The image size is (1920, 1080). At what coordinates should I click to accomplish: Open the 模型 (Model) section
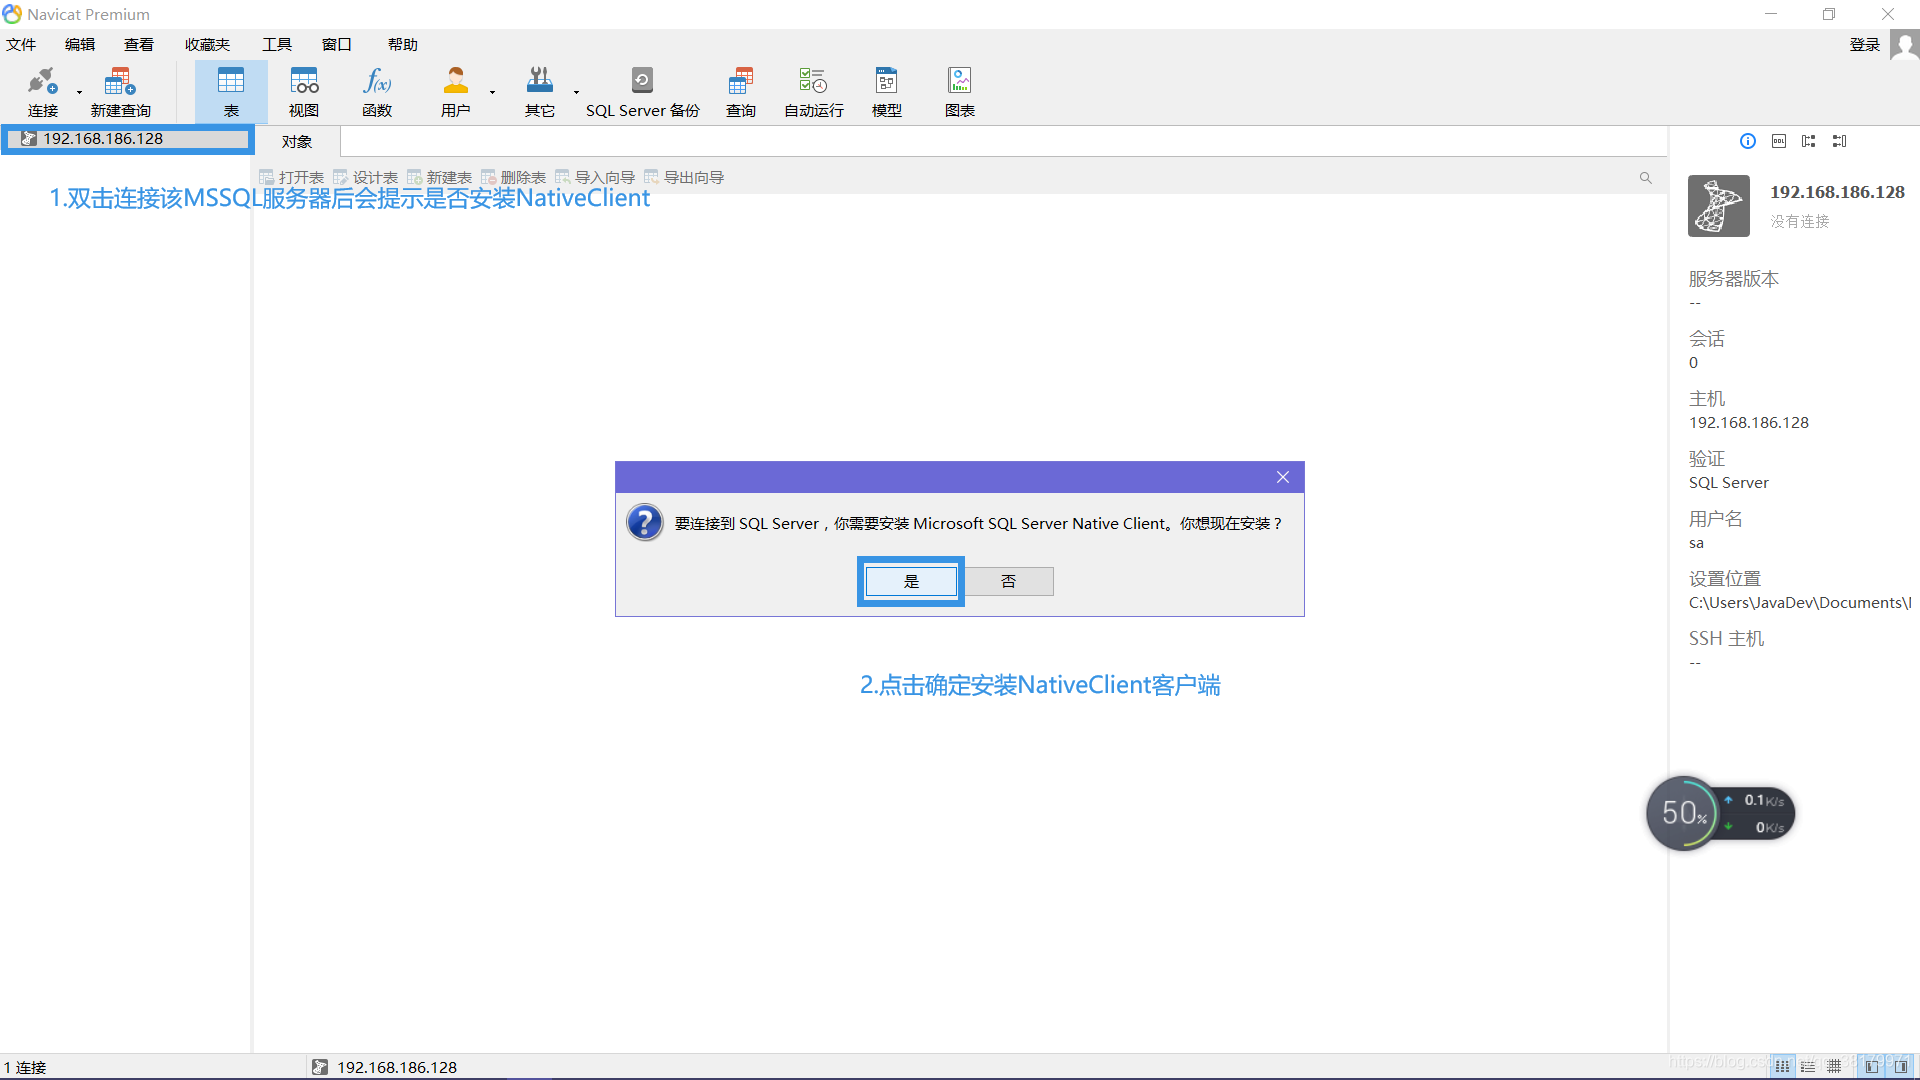[887, 92]
